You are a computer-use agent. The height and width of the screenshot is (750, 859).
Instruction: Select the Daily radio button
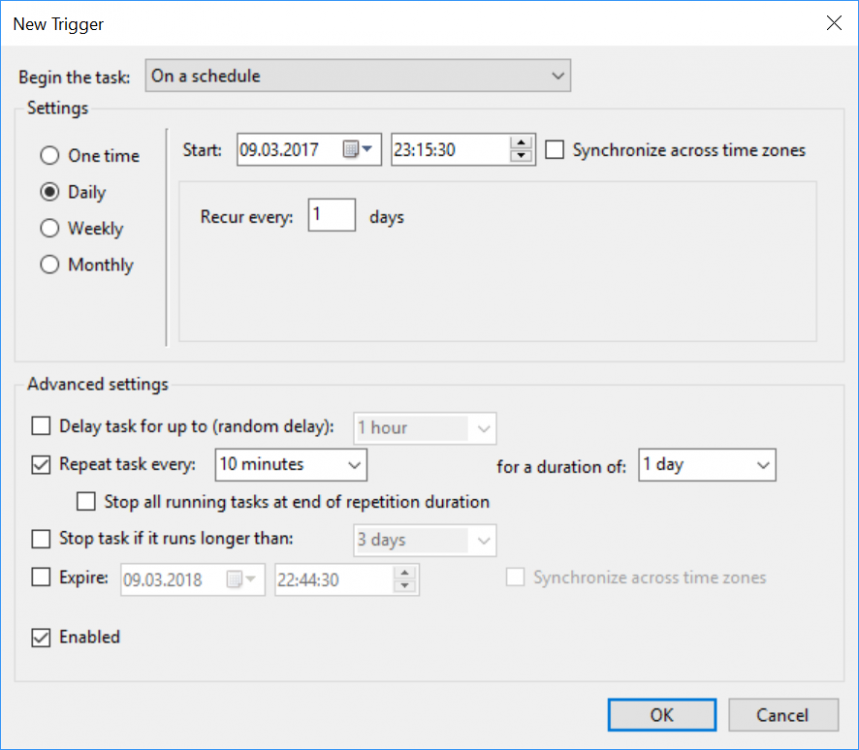49,192
